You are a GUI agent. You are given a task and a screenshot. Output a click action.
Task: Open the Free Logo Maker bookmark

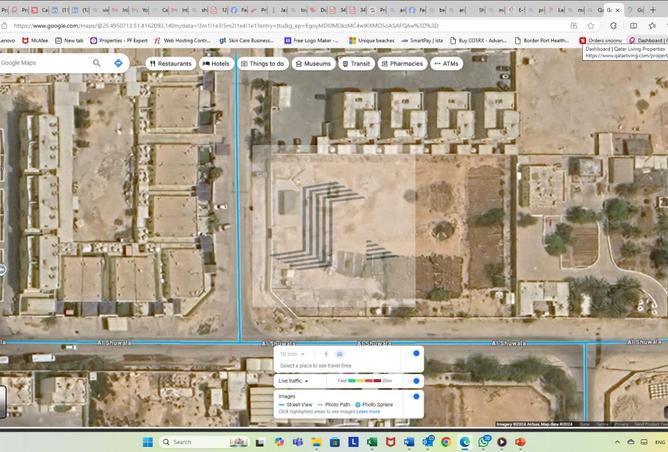[x=311, y=40]
